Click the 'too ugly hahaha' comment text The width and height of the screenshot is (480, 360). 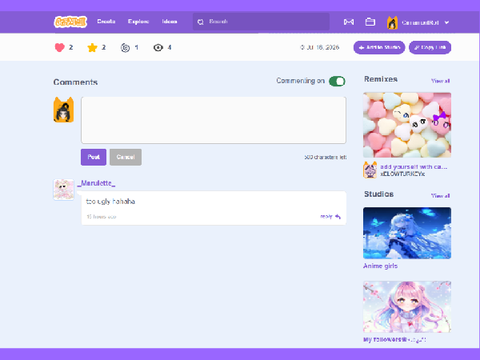coord(110,201)
